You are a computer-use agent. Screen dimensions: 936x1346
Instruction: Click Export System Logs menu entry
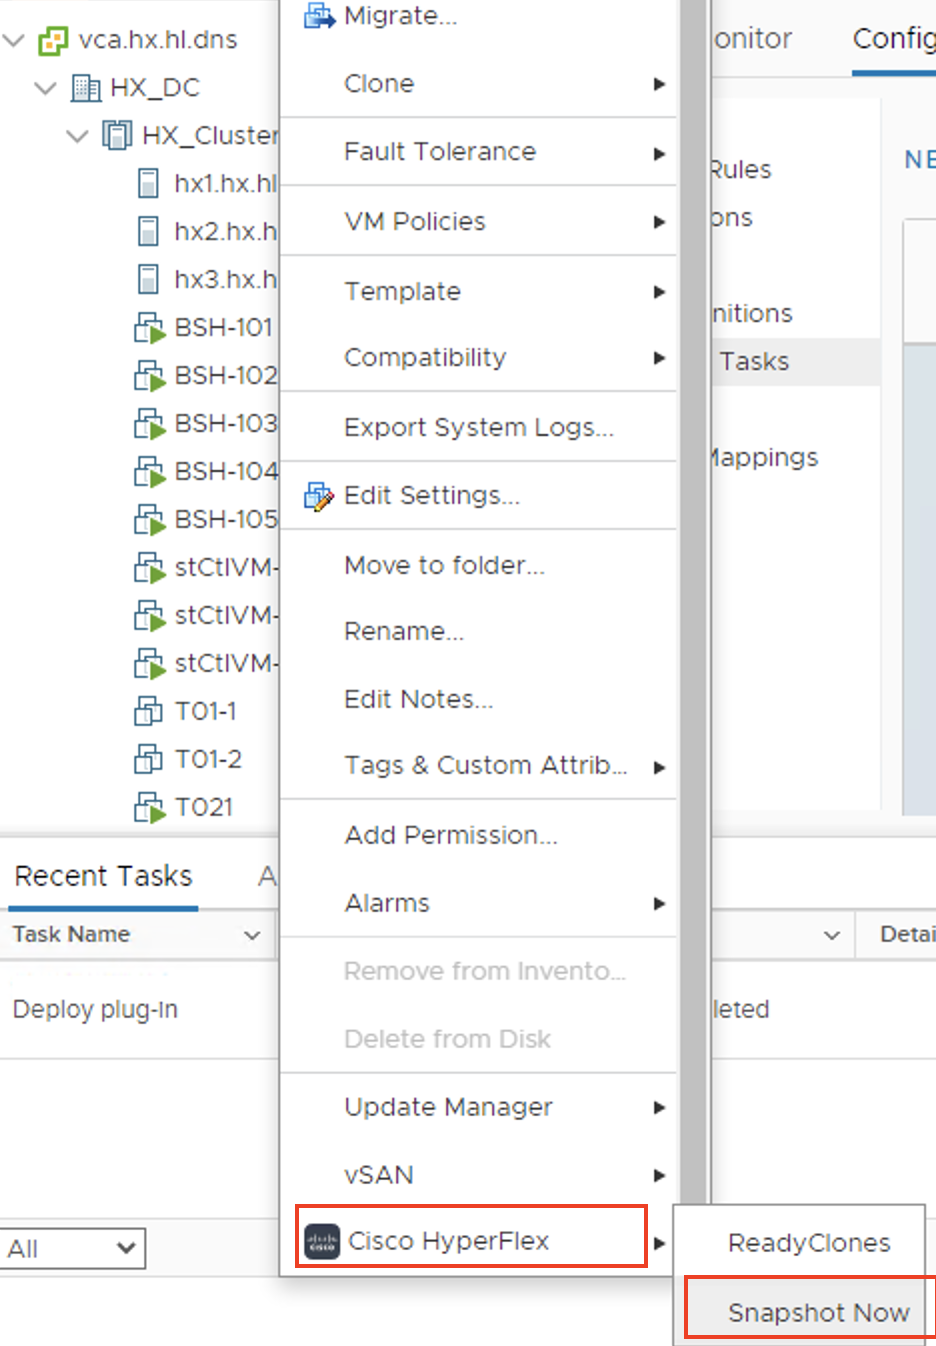click(478, 427)
